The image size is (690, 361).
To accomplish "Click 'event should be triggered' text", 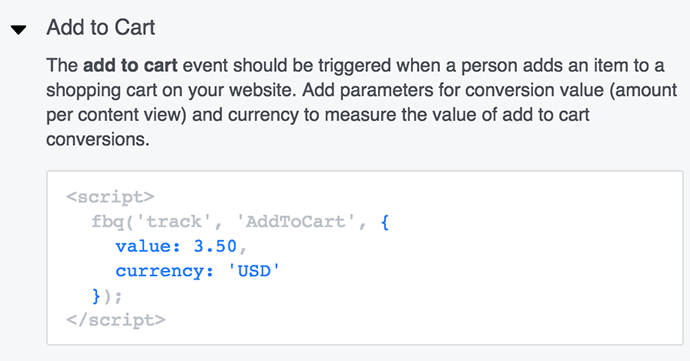I will coord(287,66).
